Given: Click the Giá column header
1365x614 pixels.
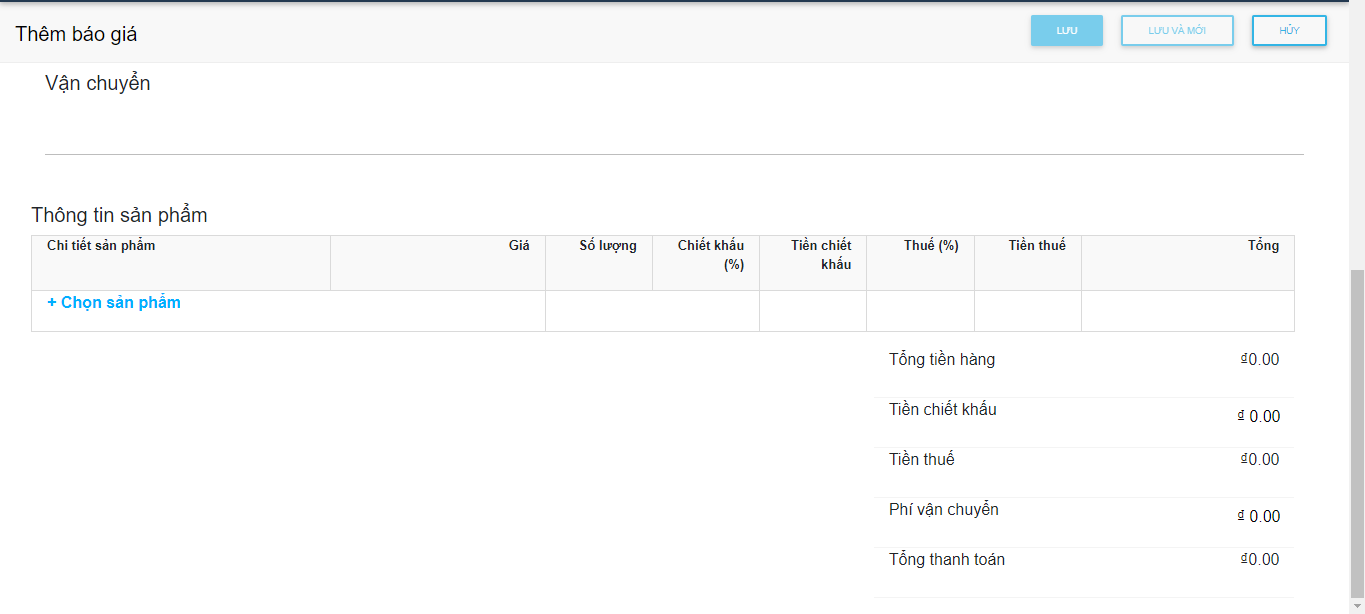Looking at the screenshot, I should click(518, 246).
